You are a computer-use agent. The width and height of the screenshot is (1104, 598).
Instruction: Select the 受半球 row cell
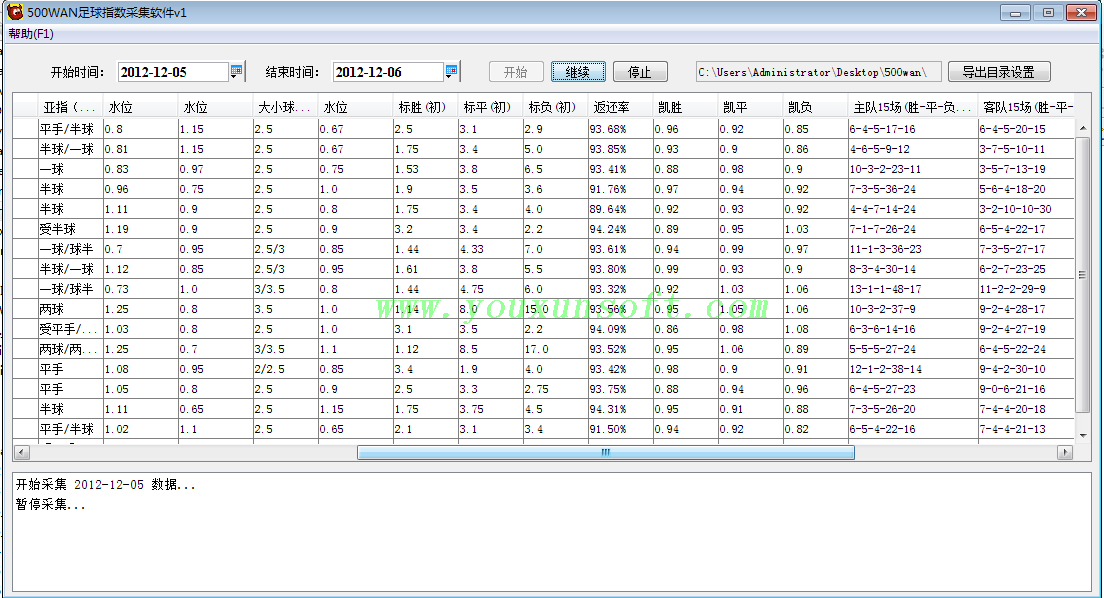click(70, 229)
